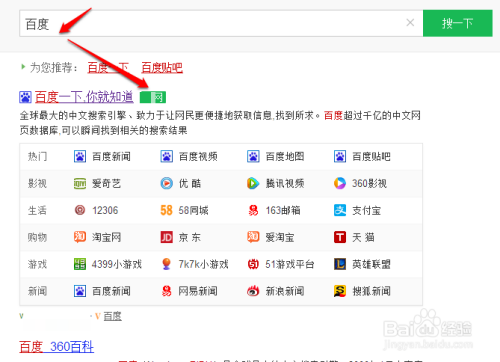Open the 天猫 link
Viewport: 500px width, 362px height.
tap(363, 237)
